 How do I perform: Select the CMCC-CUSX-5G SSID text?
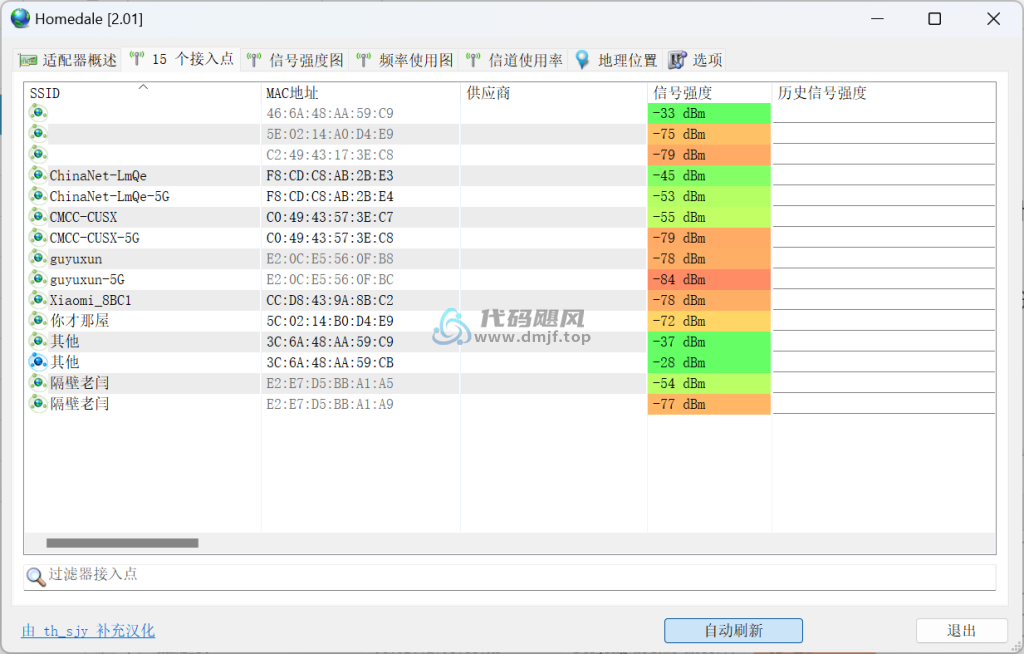95,238
